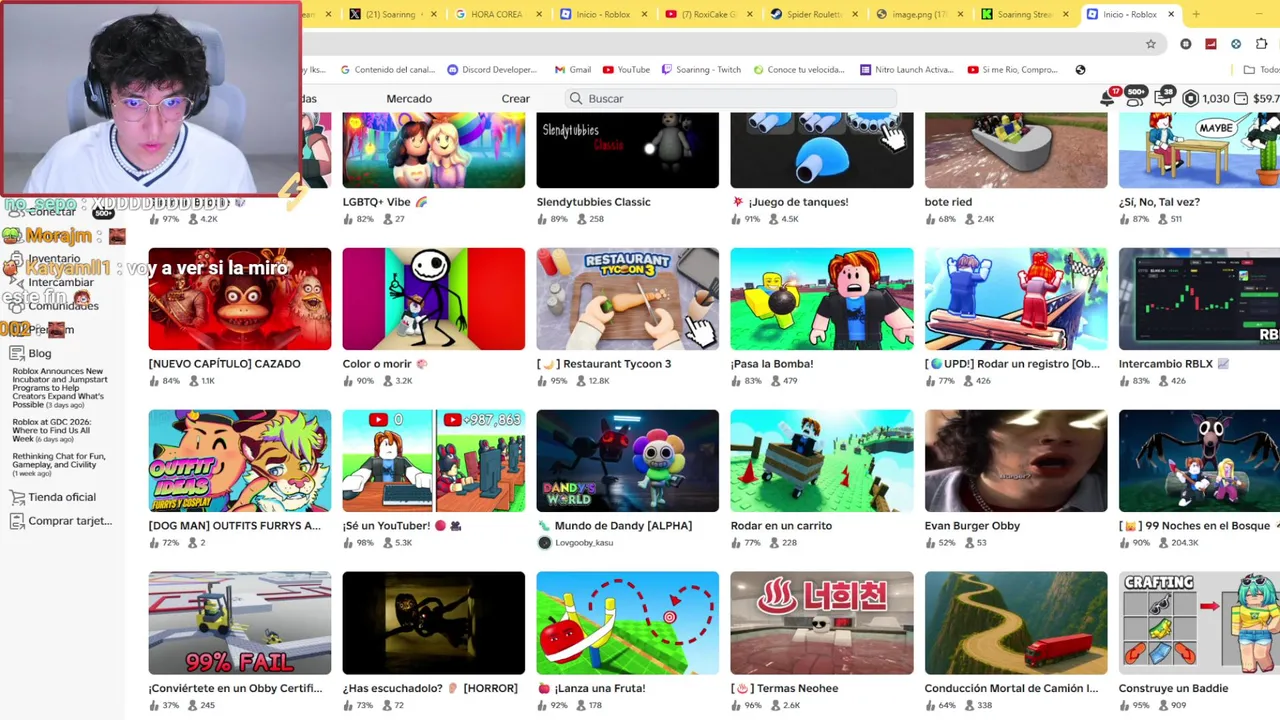Open the Roblox notifications bell icon
1280x720 pixels.
click(1108, 98)
